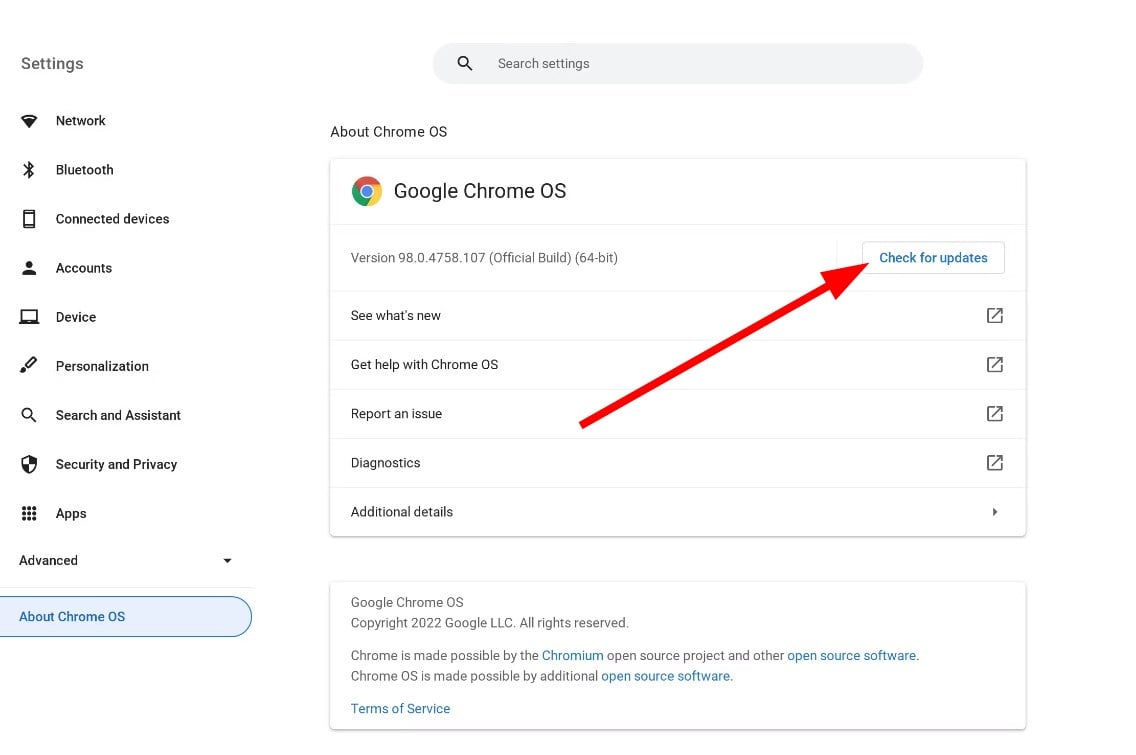Focus the Search settings input field

pos(677,64)
